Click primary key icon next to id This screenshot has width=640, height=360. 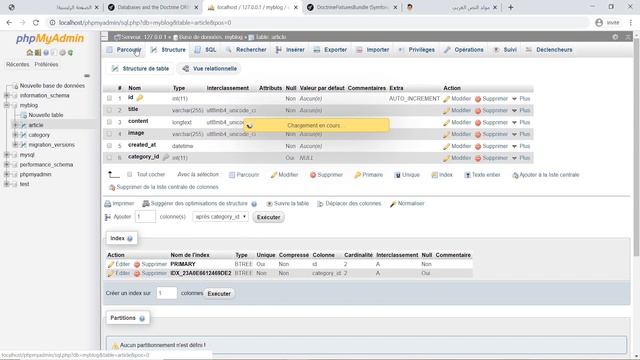coord(140,98)
